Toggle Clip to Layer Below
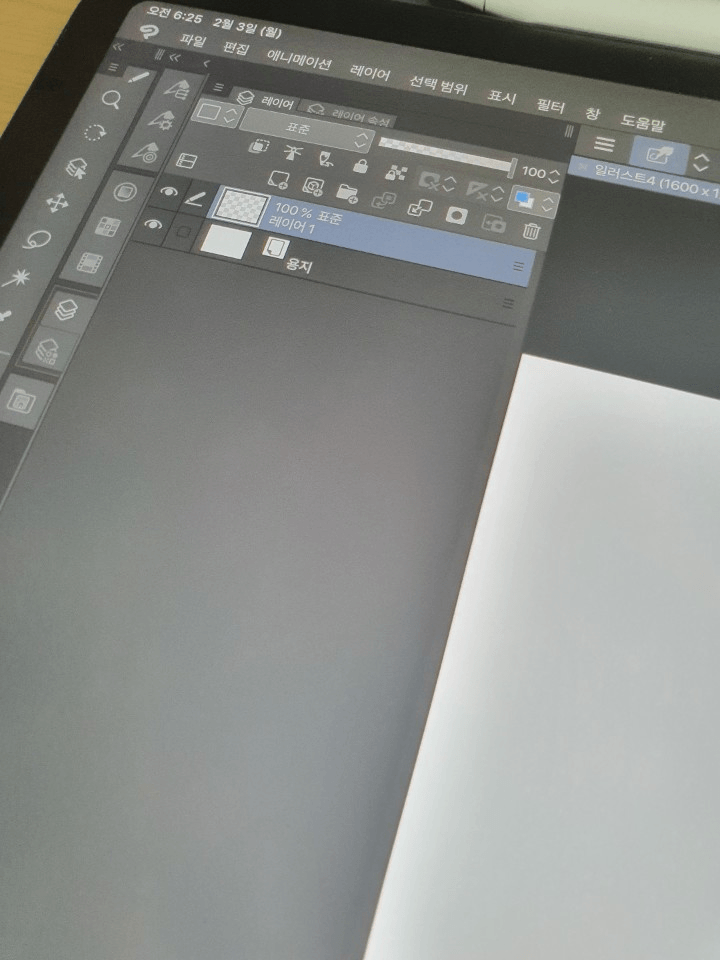The image size is (720, 960). [x=260, y=146]
